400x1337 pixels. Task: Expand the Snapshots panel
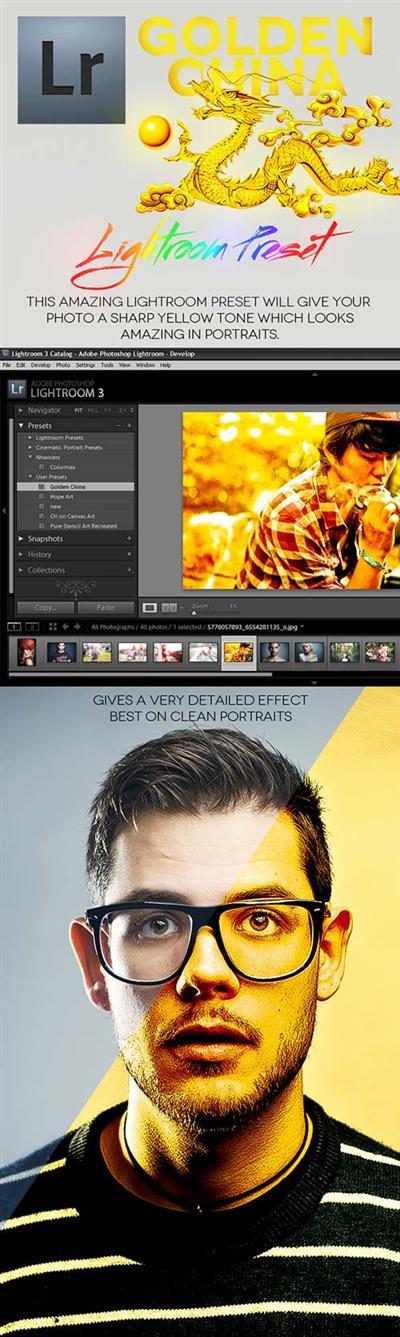click(21, 538)
